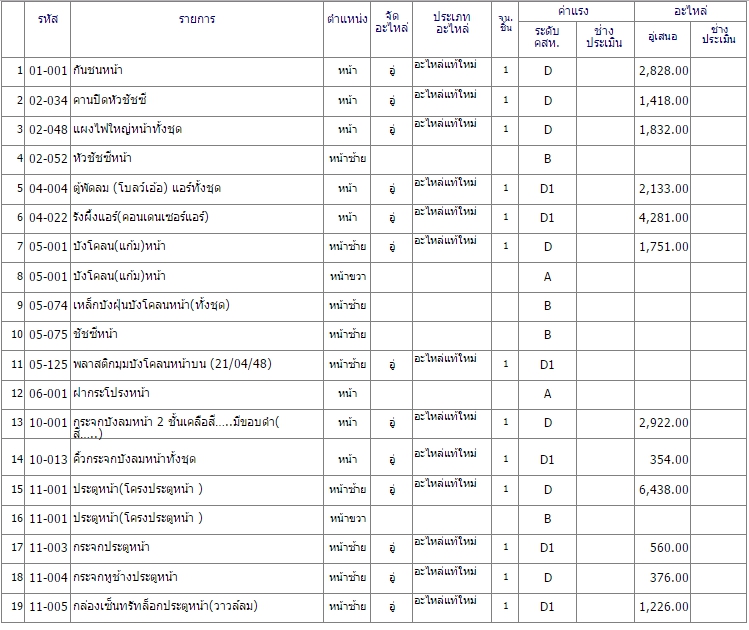The width and height of the screenshot is (749, 630).
Task: Click code 06-001 in row 12
Action: 48,394
